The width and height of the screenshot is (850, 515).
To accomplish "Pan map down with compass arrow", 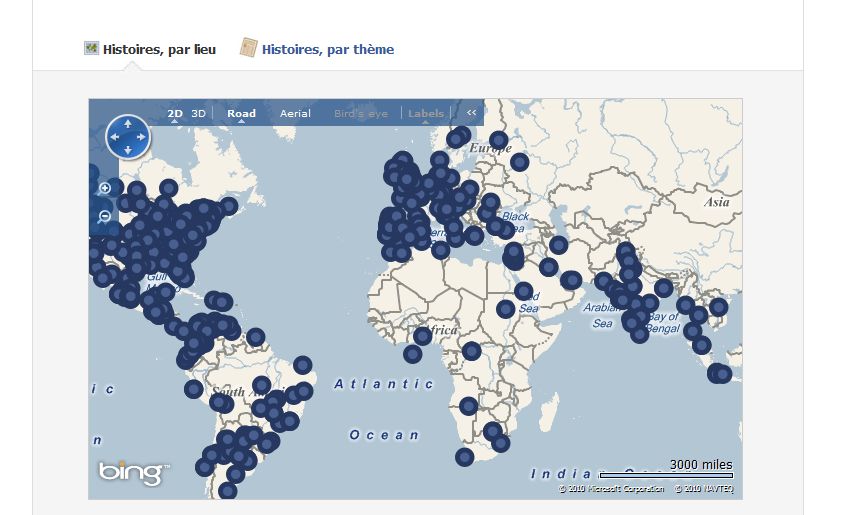I will (128, 150).
